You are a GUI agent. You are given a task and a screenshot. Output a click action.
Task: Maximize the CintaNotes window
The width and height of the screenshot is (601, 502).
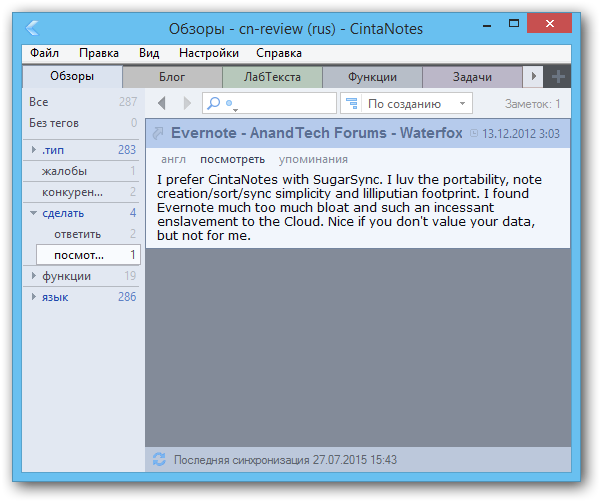coord(514,24)
